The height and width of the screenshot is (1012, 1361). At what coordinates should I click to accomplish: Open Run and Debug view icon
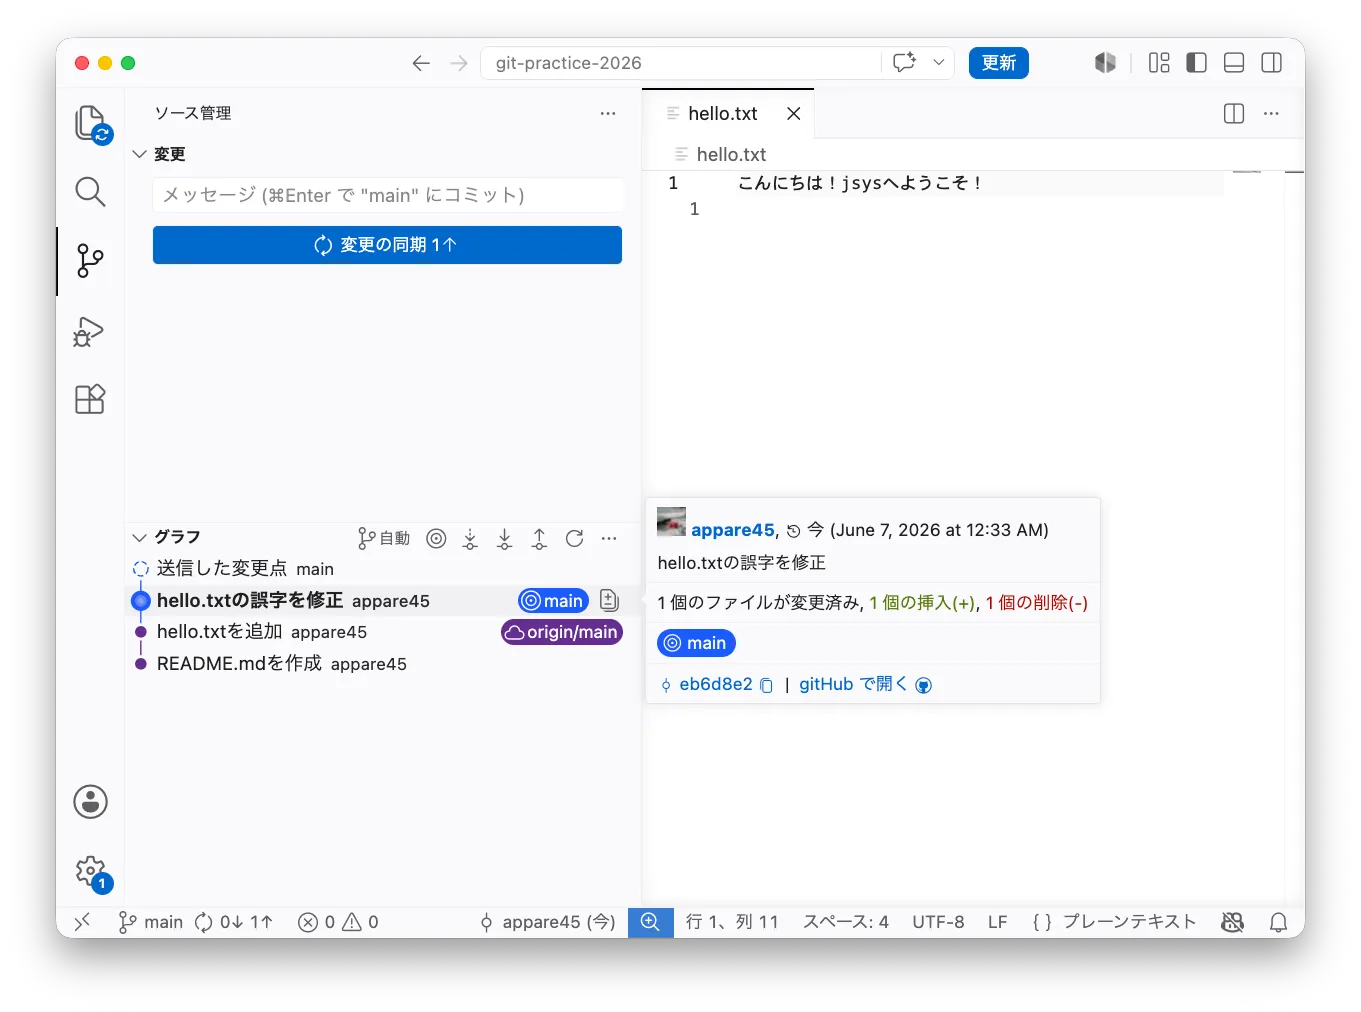89,331
